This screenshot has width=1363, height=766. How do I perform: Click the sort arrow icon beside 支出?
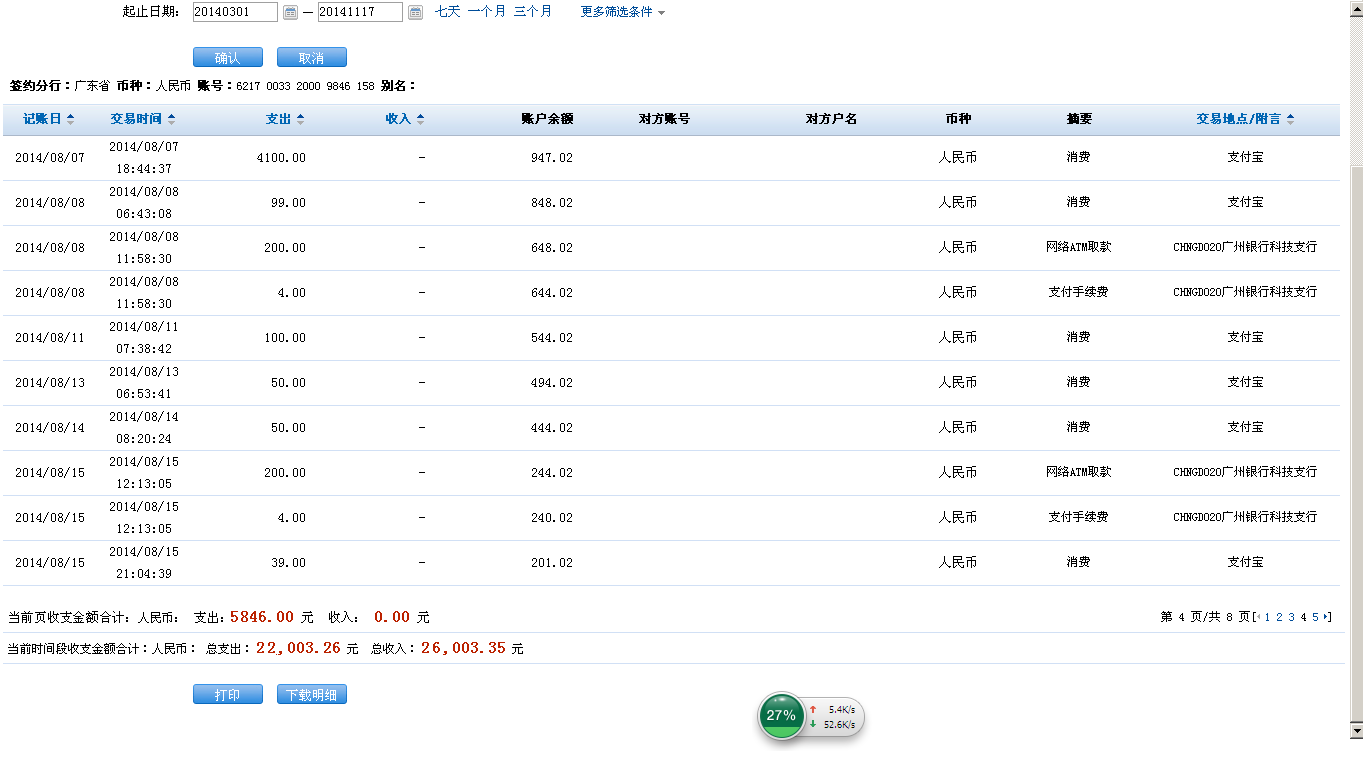tap(300, 119)
